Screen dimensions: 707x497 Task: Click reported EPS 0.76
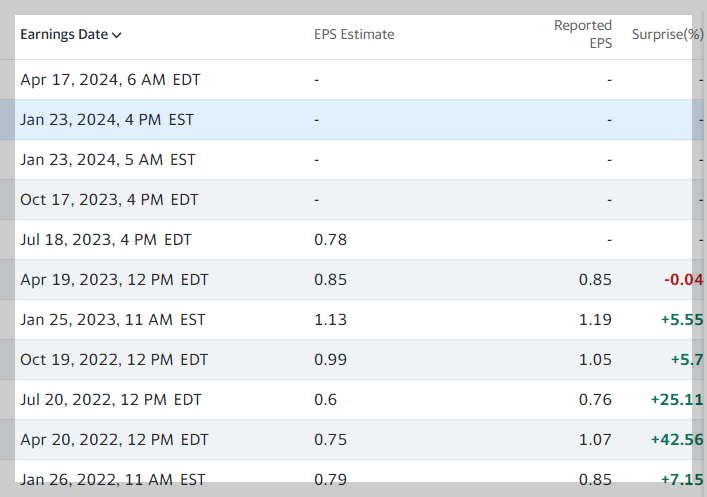pos(595,400)
